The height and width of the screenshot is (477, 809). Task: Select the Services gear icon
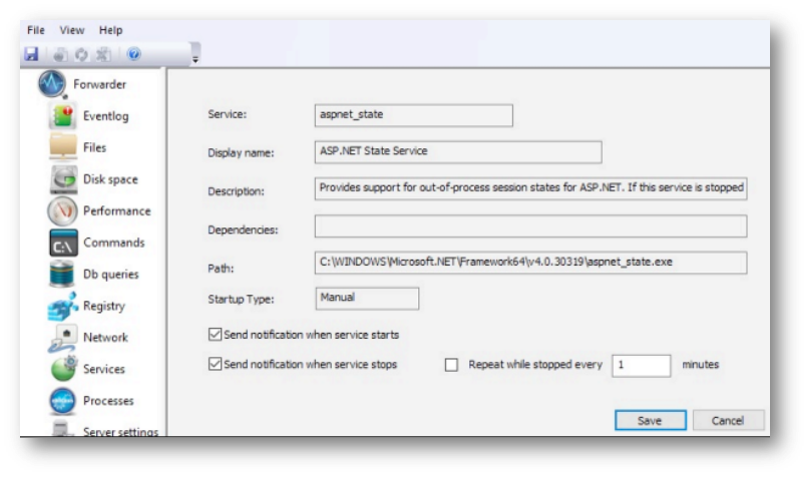pyautogui.click(x=63, y=369)
